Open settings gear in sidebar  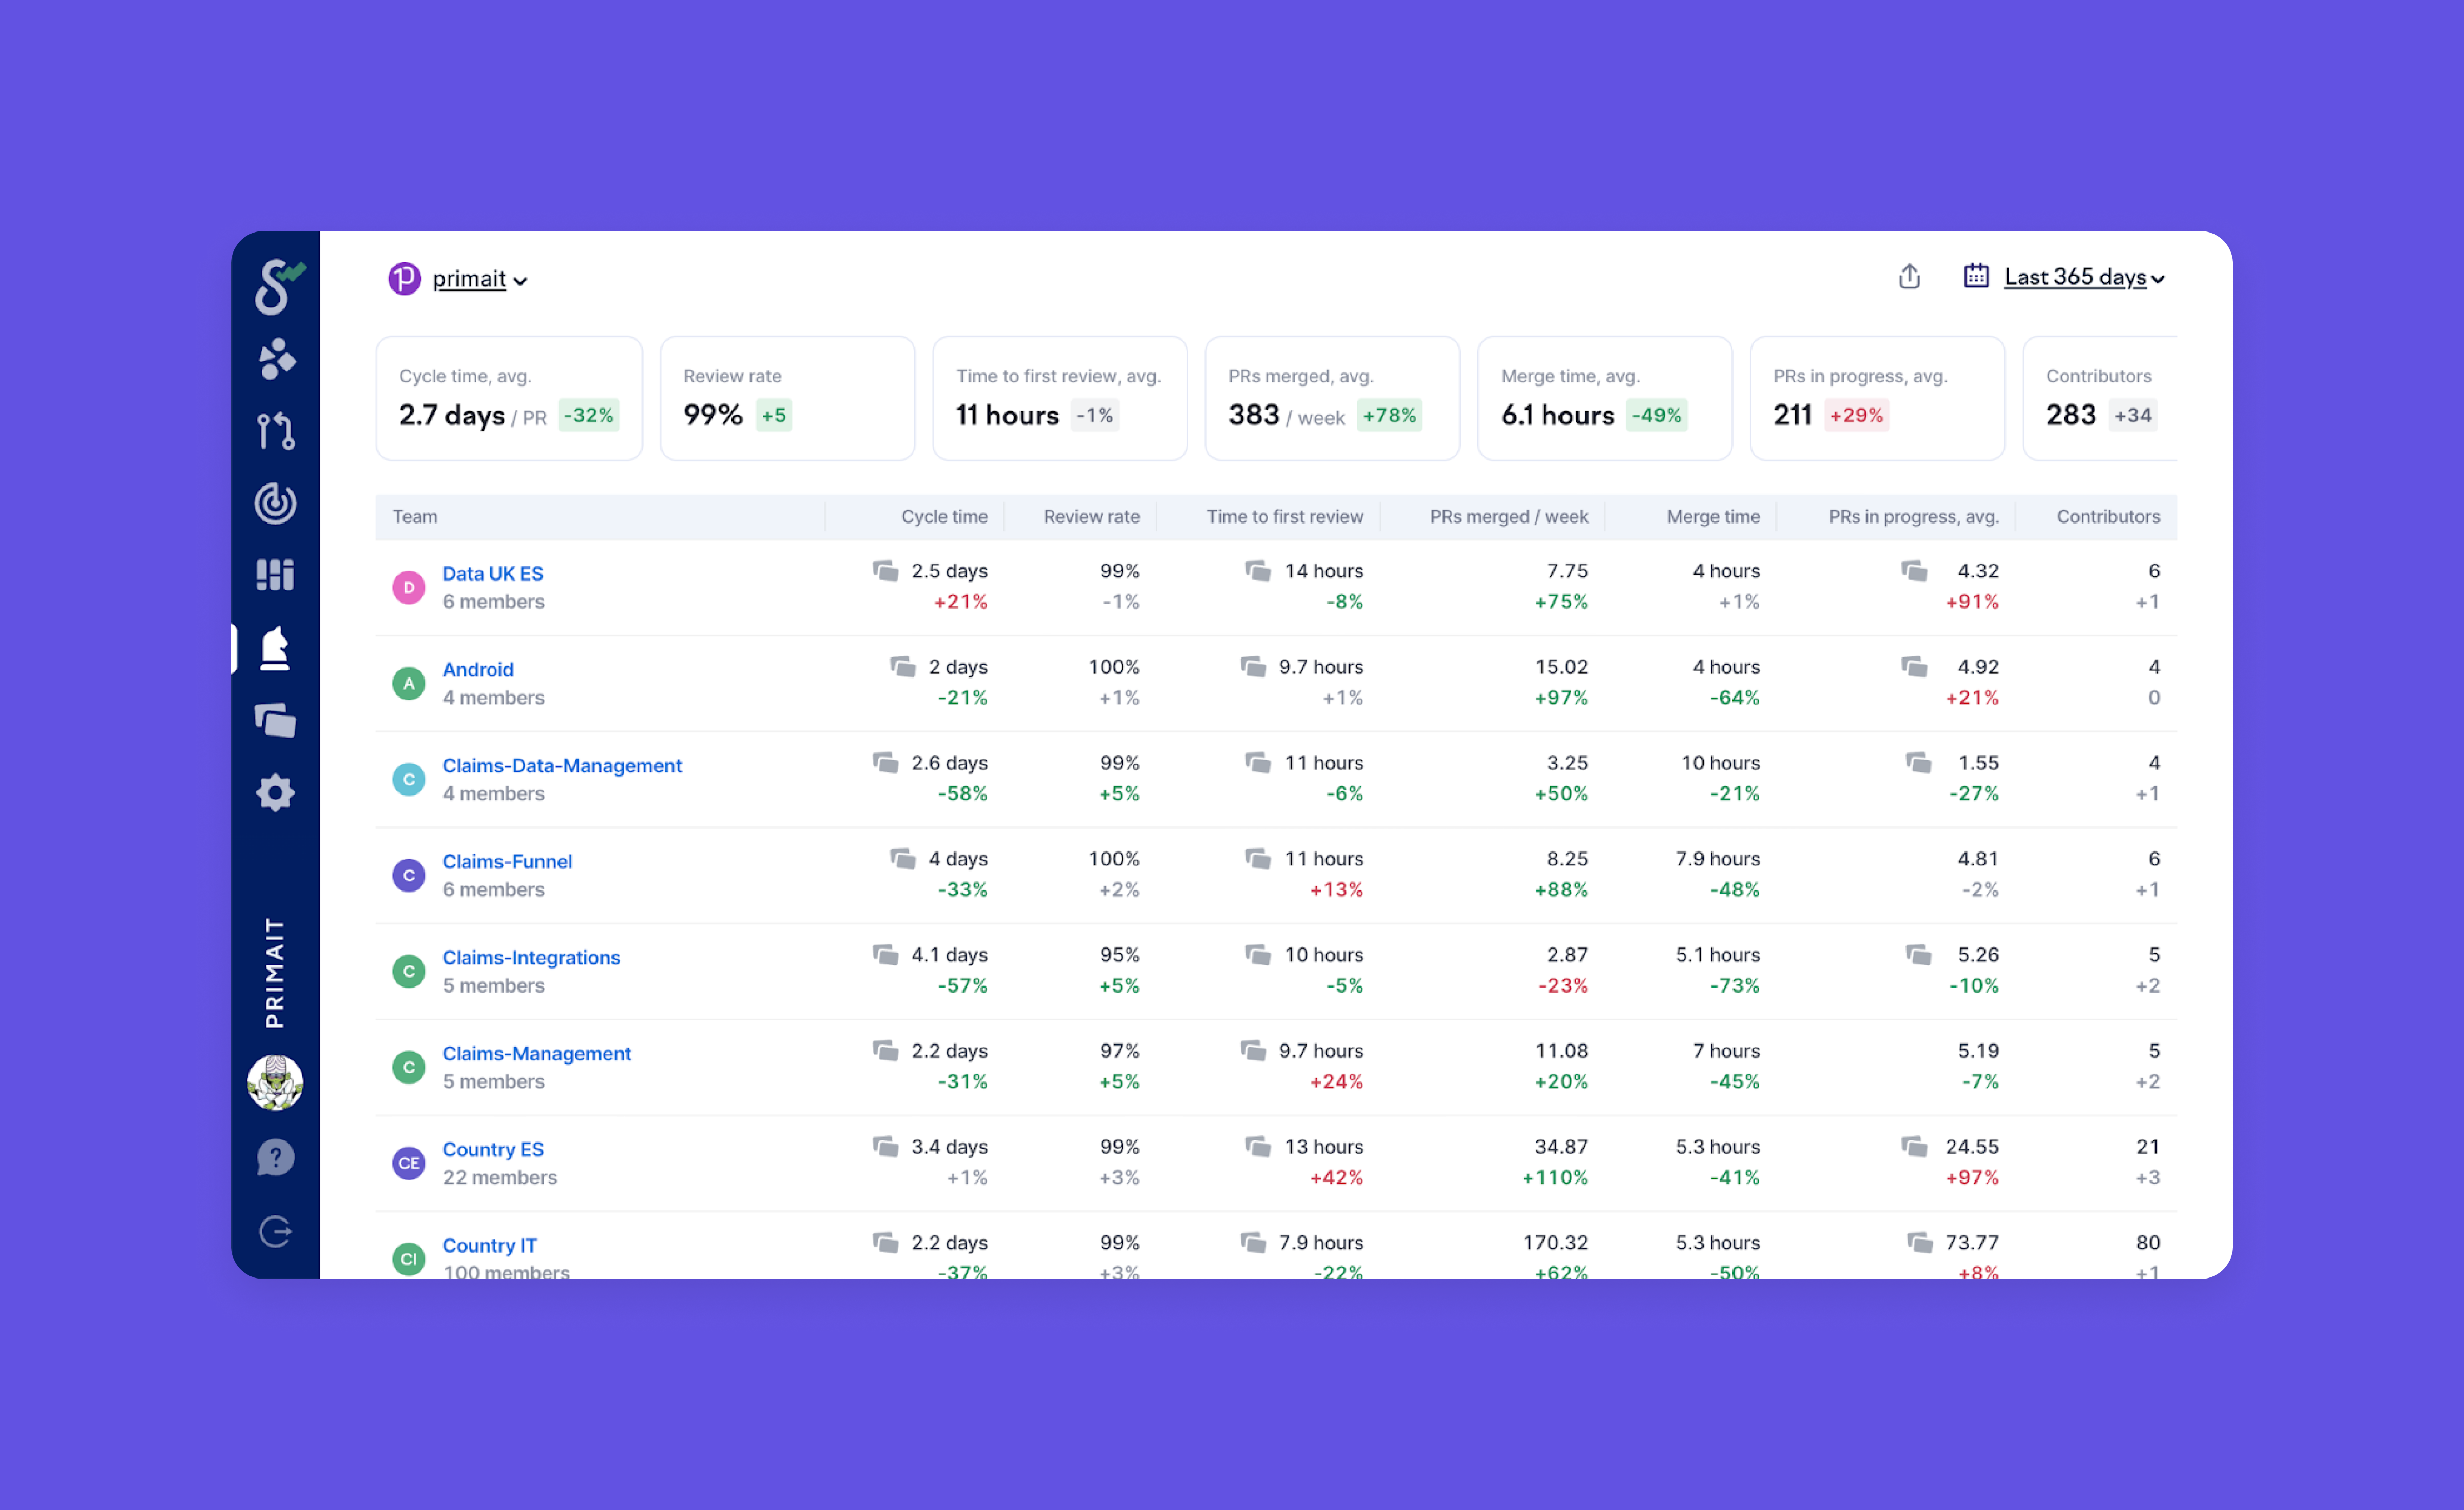click(x=275, y=793)
